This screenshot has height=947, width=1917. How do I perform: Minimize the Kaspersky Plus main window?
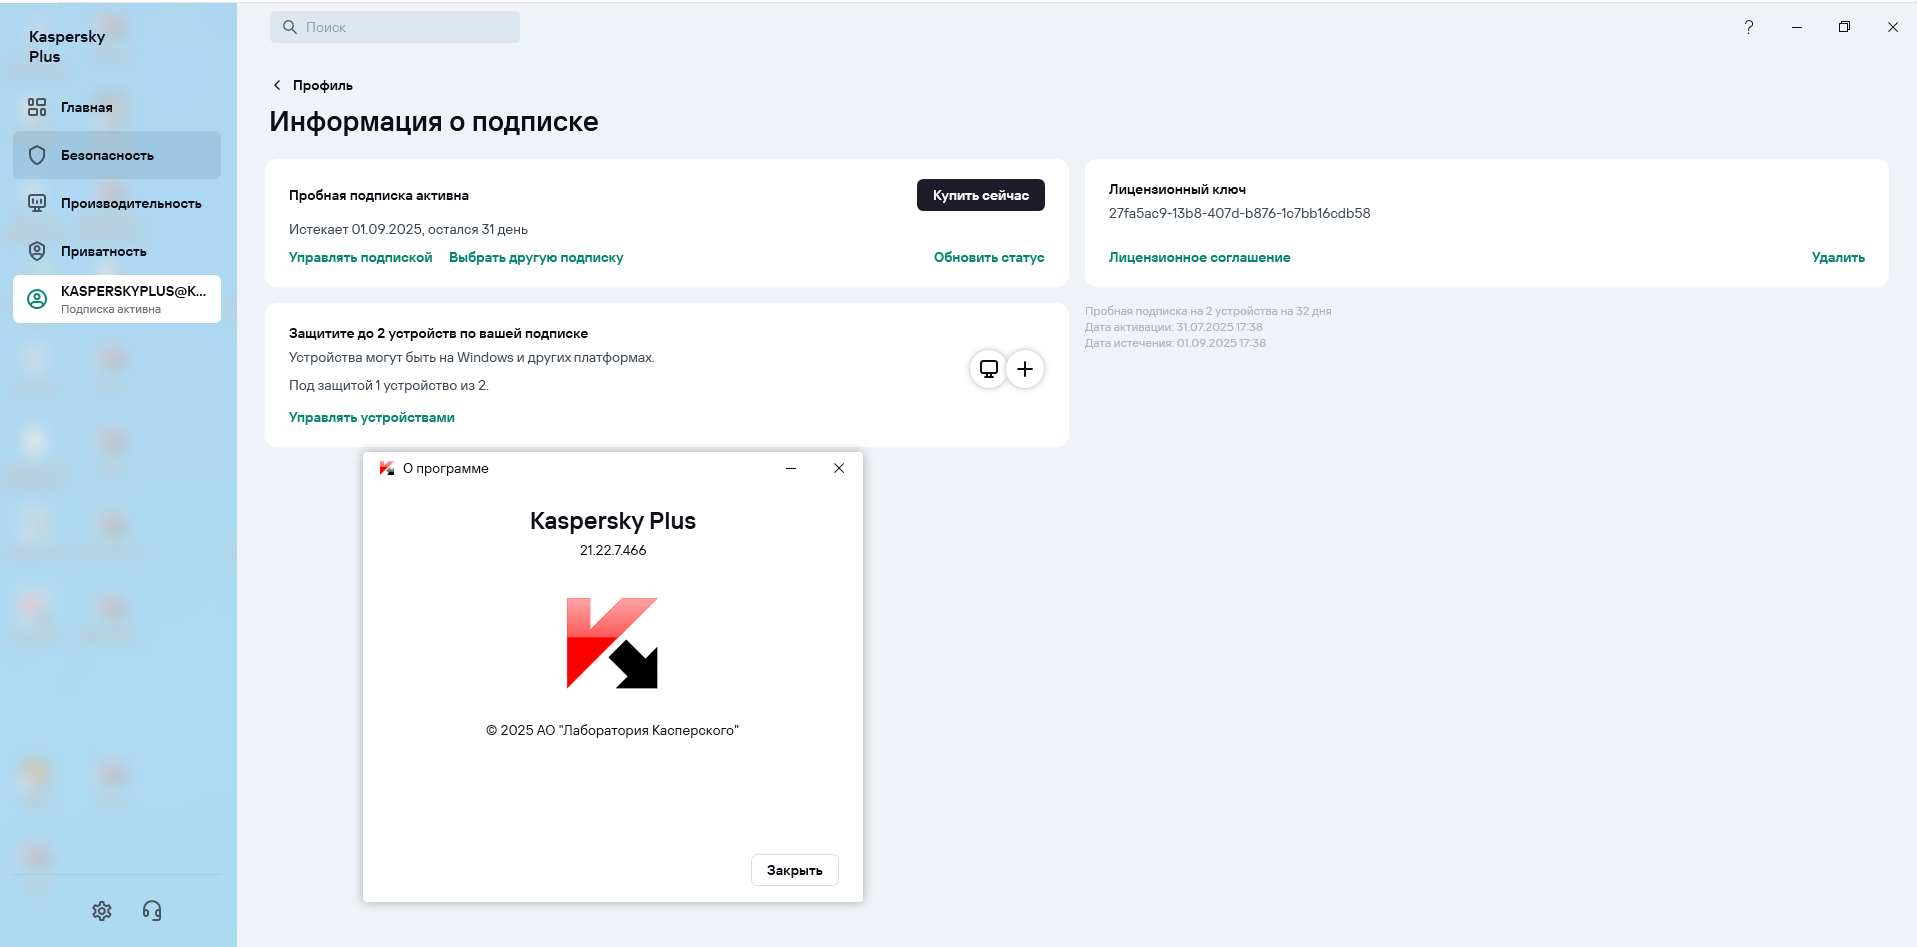[1797, 27]
